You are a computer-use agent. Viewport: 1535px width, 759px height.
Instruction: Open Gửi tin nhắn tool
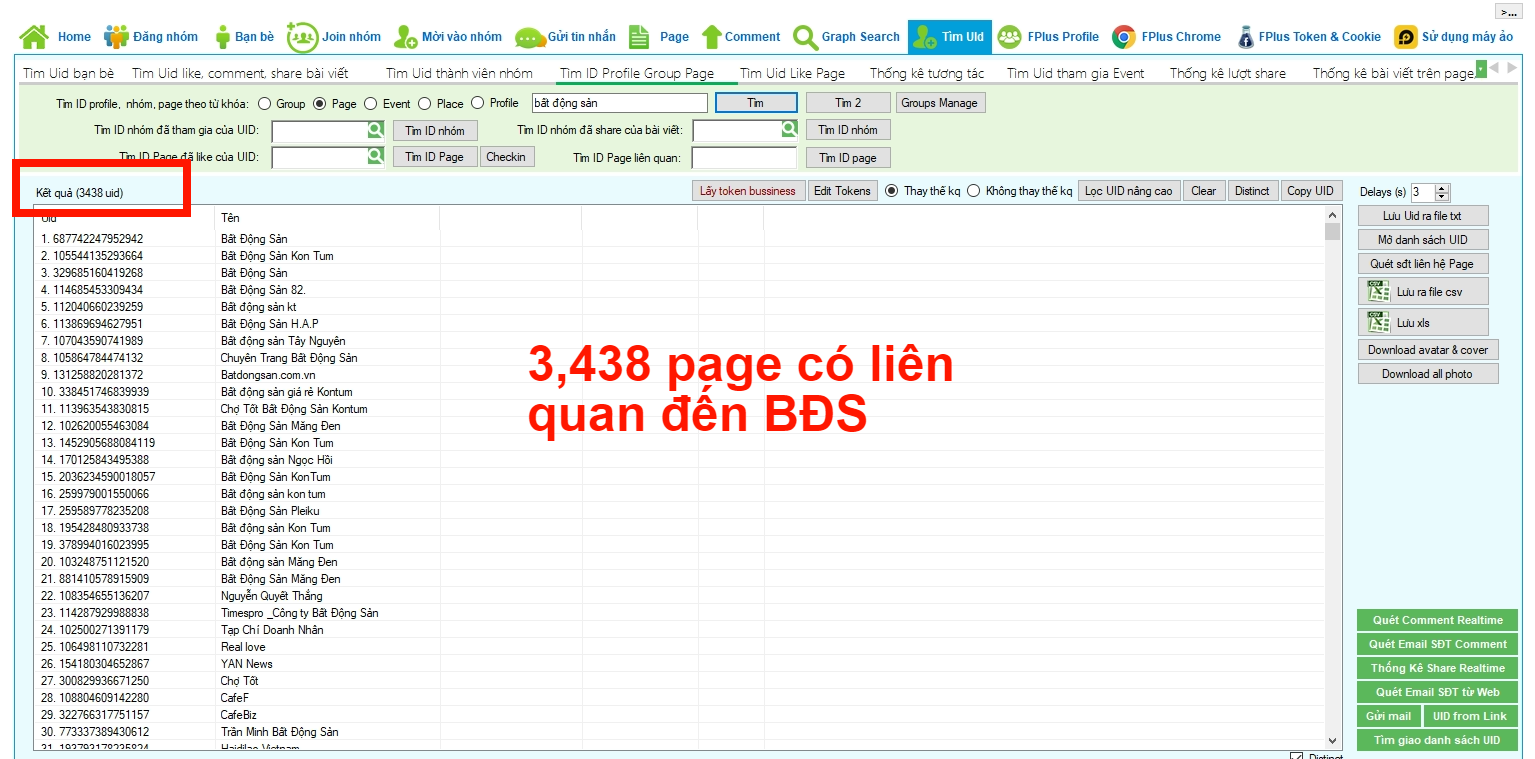pyautogui.click(x=565, y=37)
